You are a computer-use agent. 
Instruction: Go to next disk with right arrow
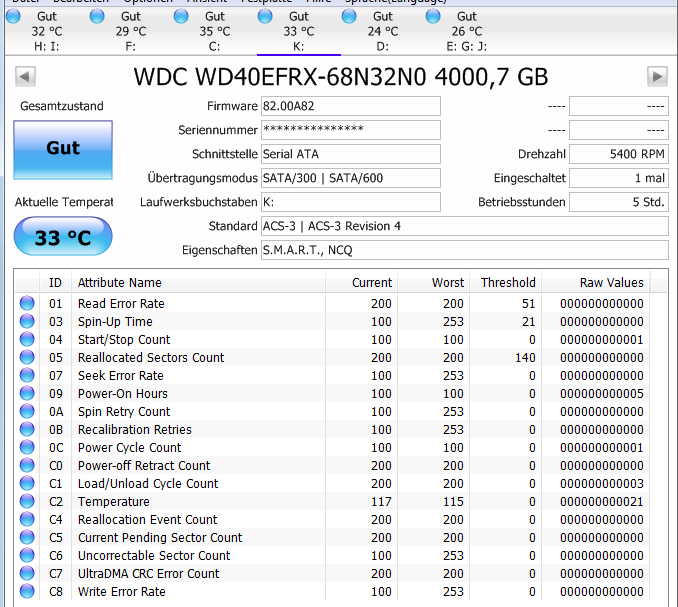coord(657,77)
